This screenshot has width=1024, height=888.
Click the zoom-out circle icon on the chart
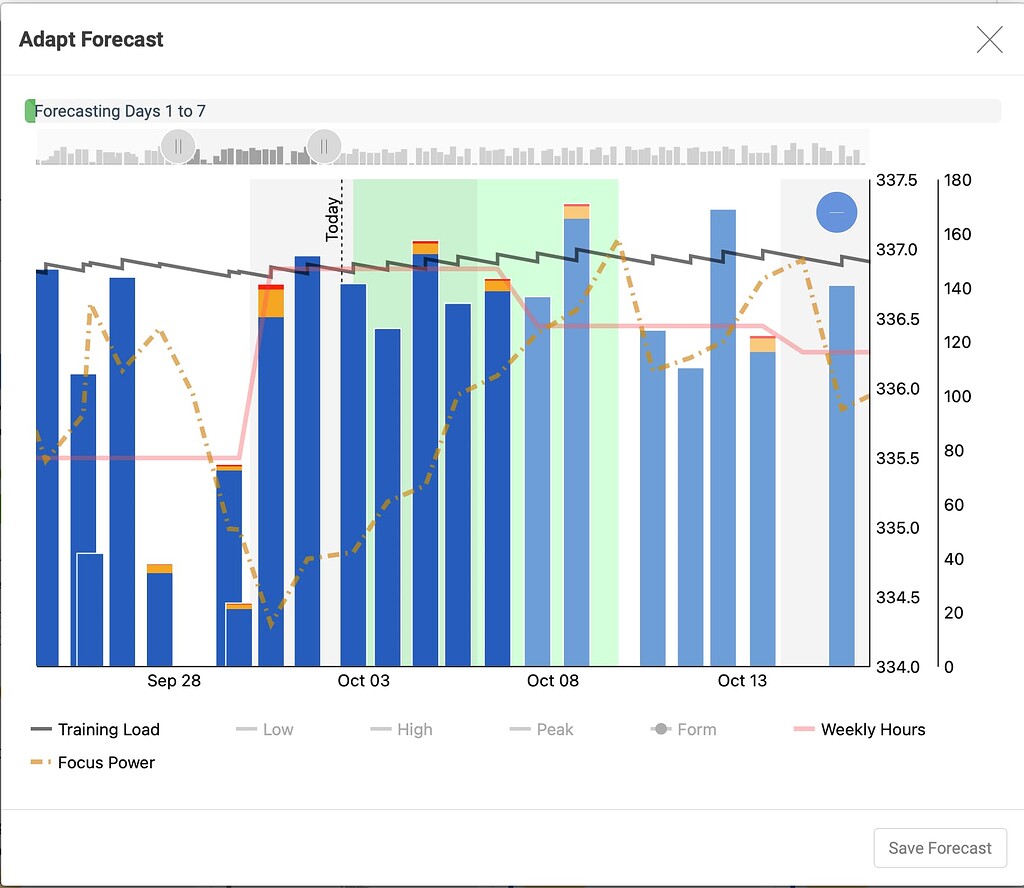pyautogui.click(x=836, y=212)
